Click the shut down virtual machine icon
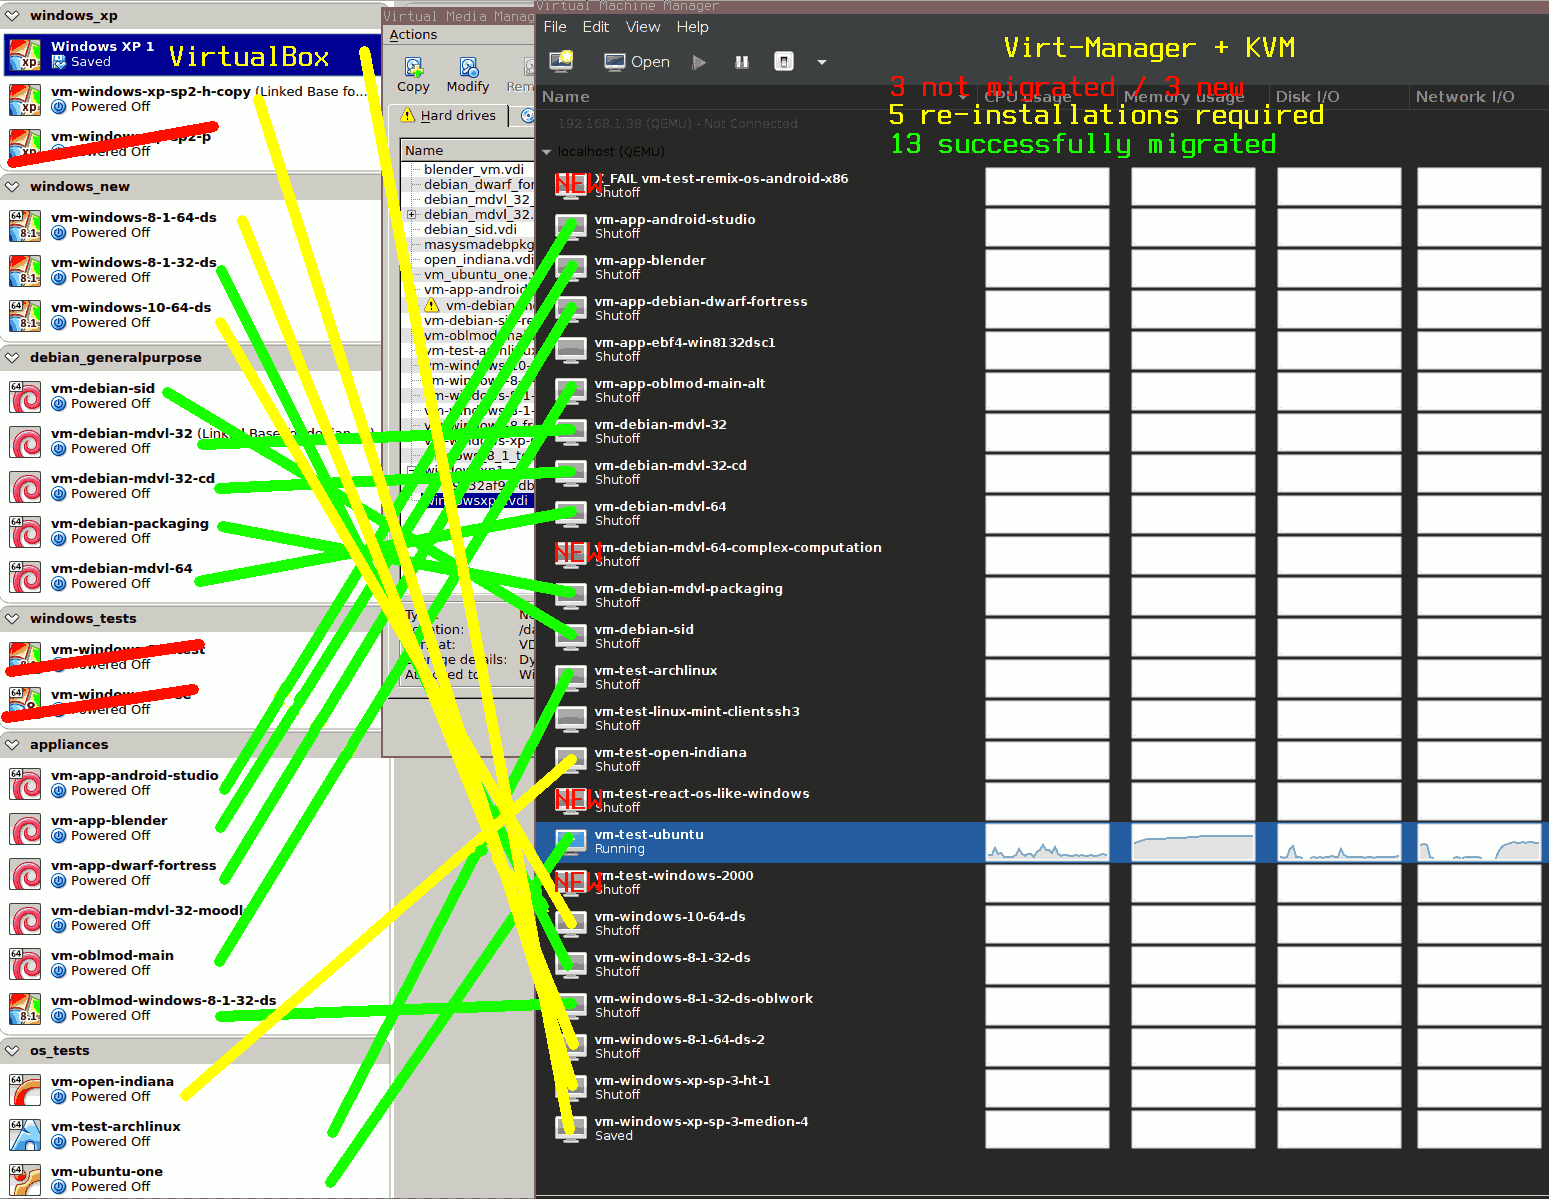The width and height of the screenshot is (1549, 1199). click(x=784, y=62)
